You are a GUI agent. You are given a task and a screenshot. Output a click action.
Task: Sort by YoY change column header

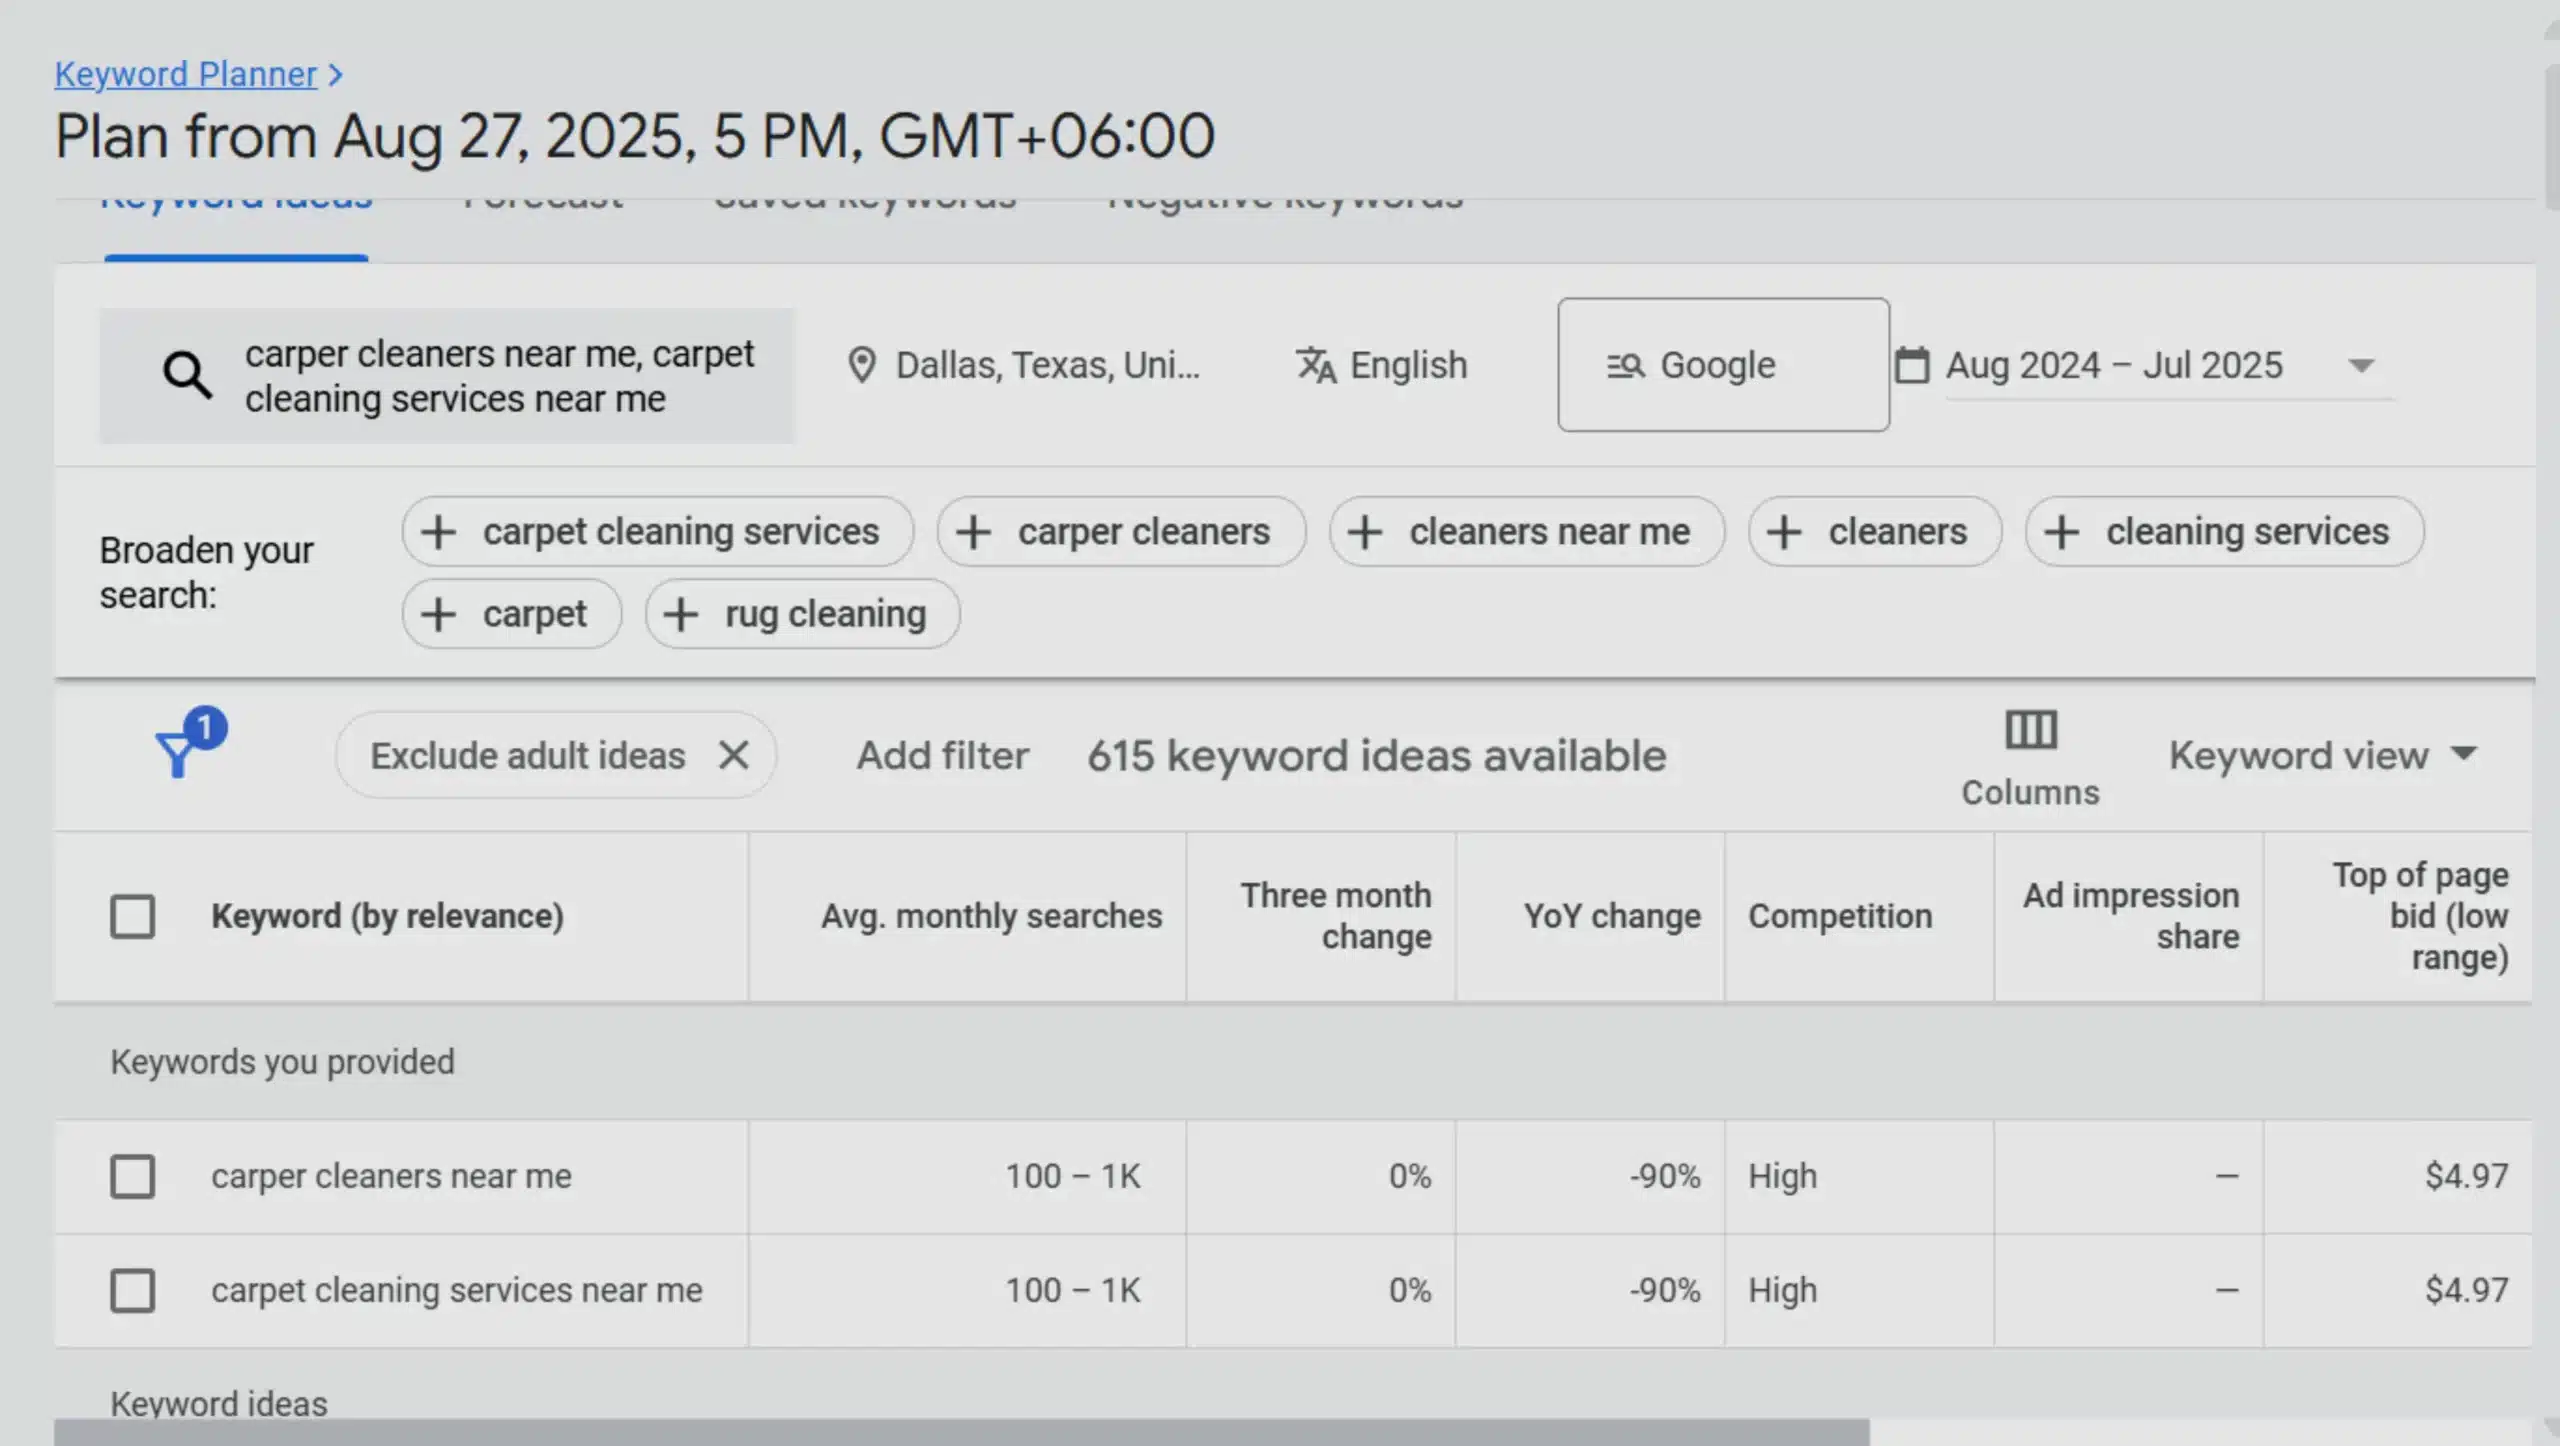(x=1612, y=916)
